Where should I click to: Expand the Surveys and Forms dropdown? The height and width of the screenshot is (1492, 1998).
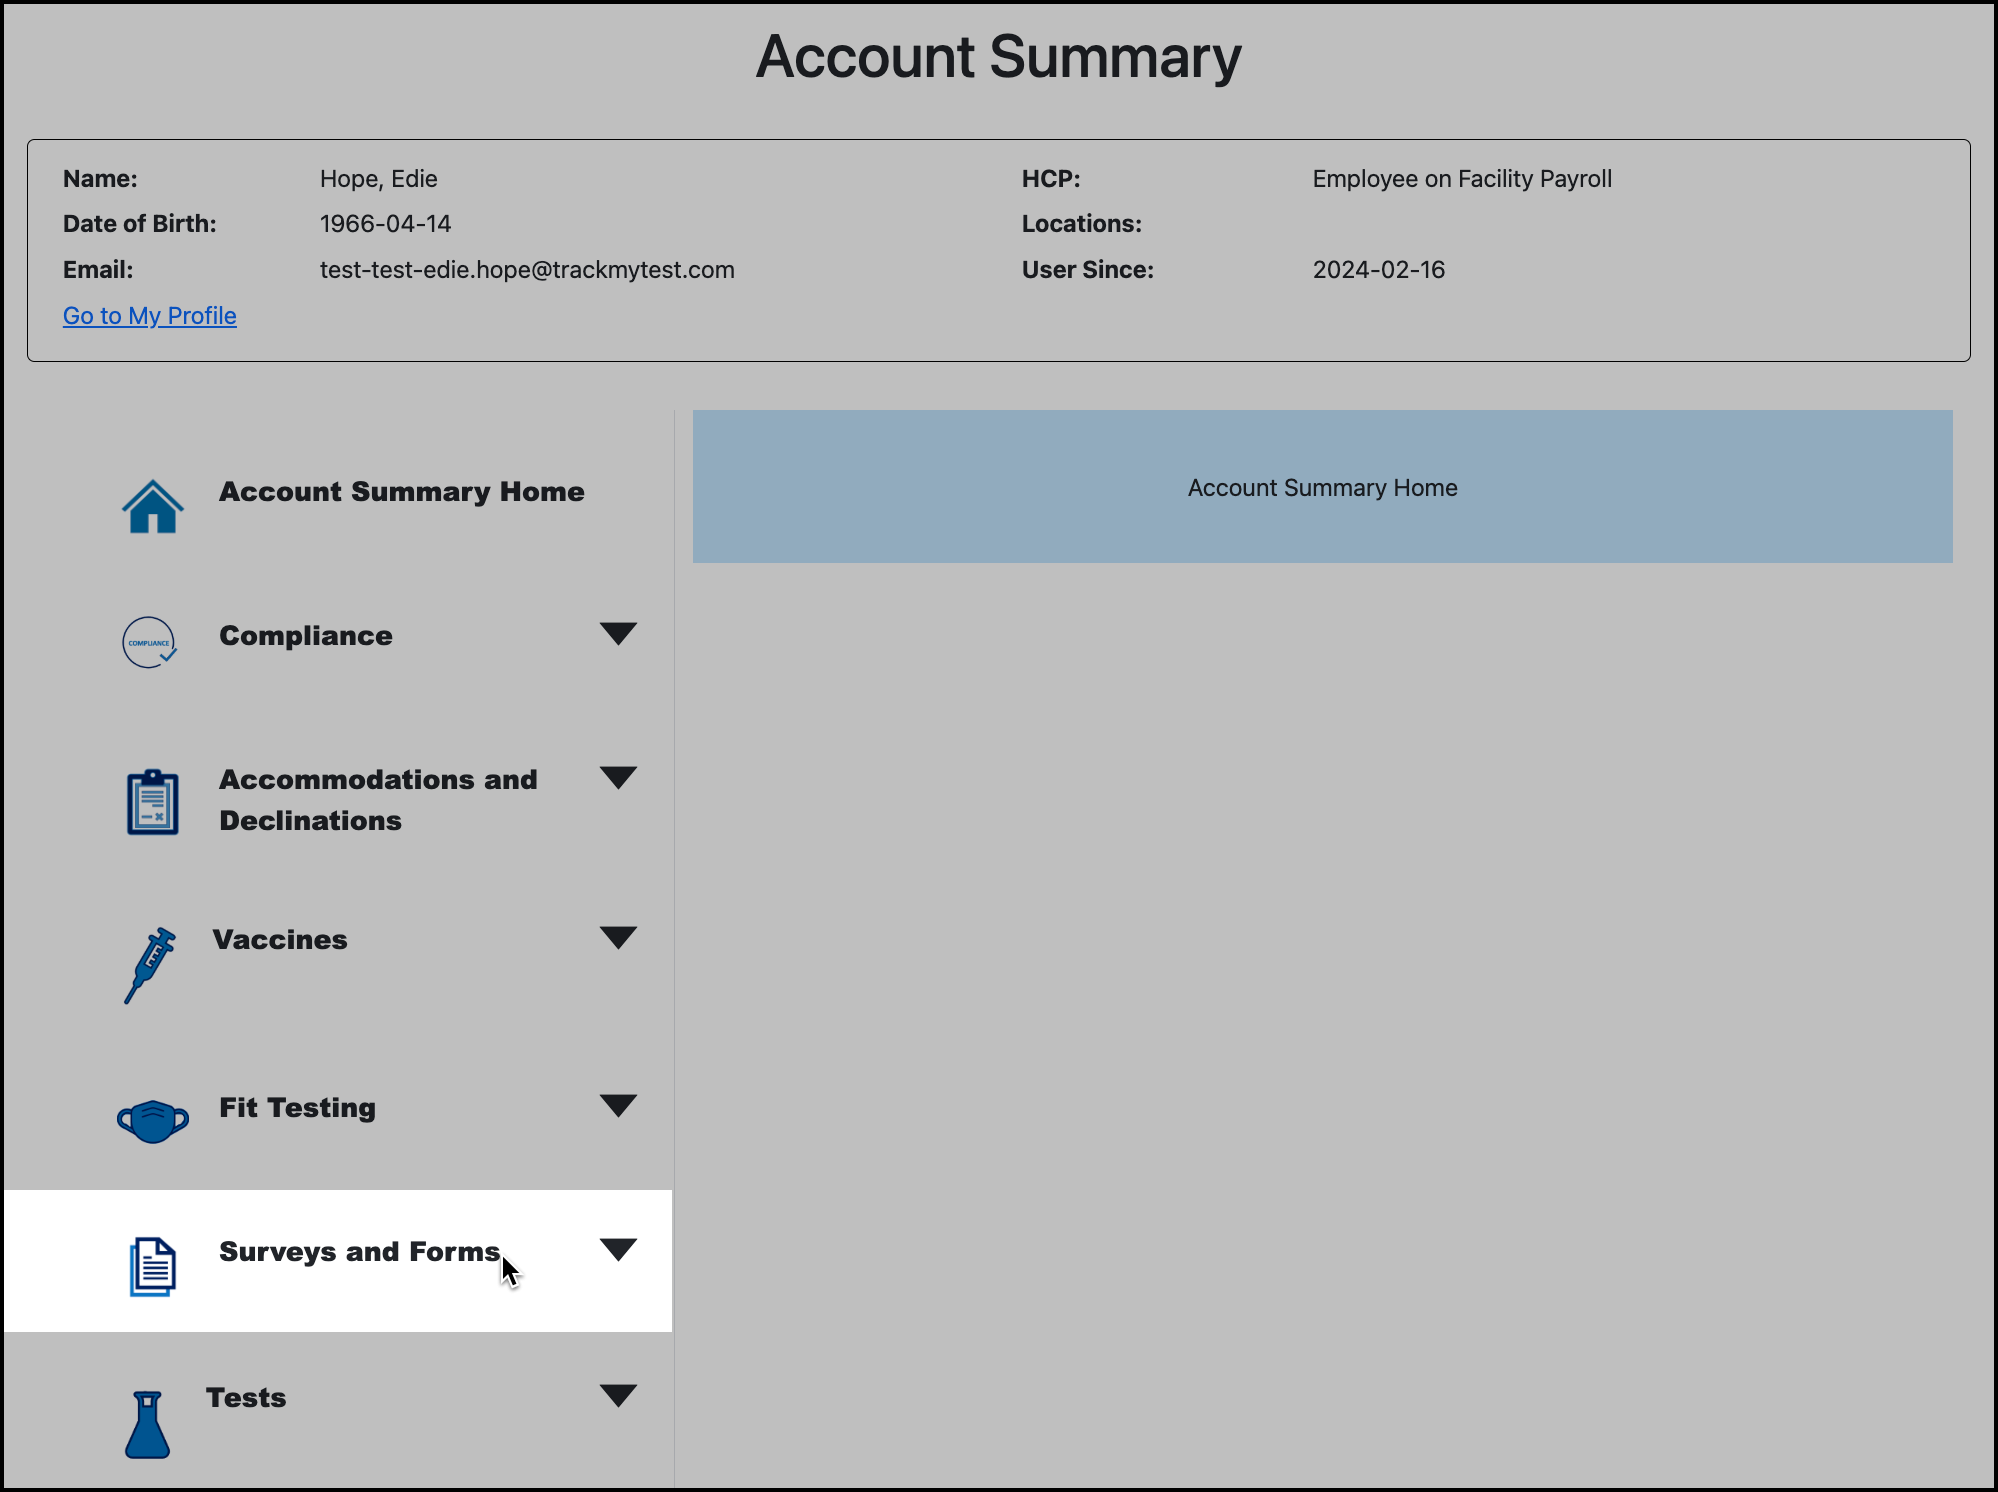619,1249
